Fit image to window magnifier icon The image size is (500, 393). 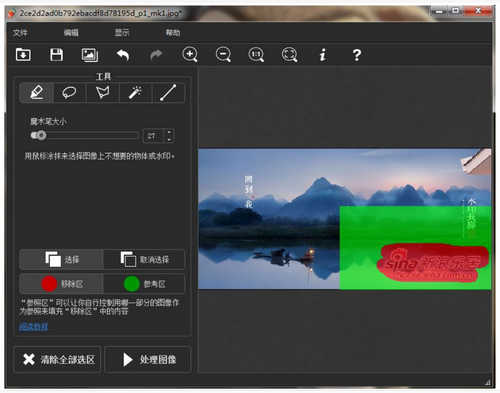[289, 55]
